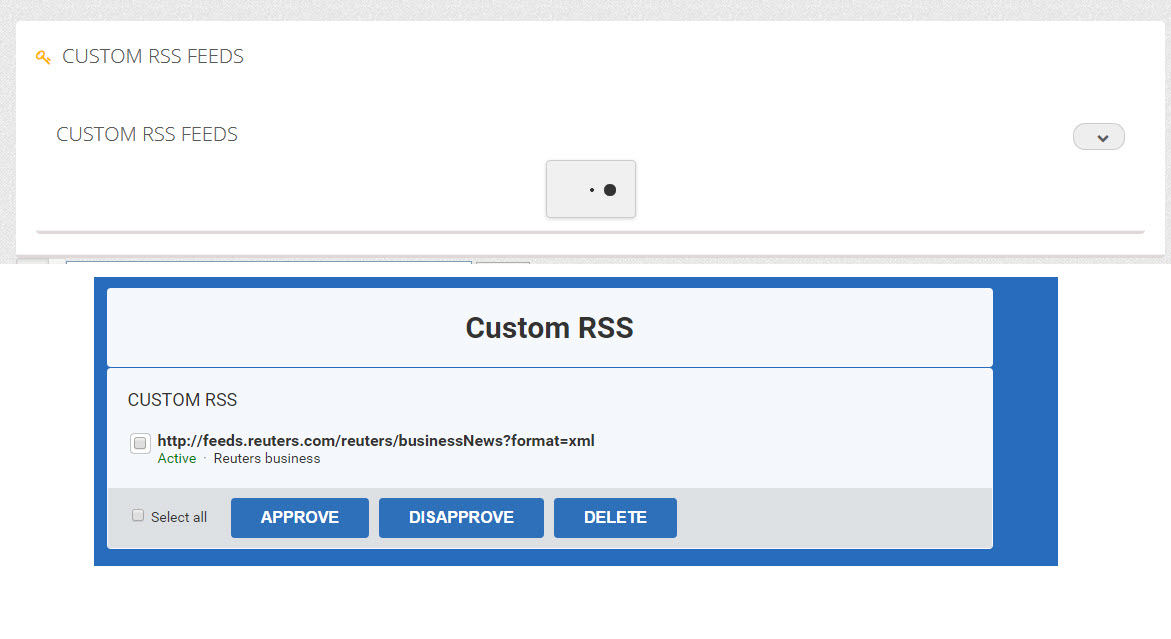Hit the DELETE button

coord(615,518)
